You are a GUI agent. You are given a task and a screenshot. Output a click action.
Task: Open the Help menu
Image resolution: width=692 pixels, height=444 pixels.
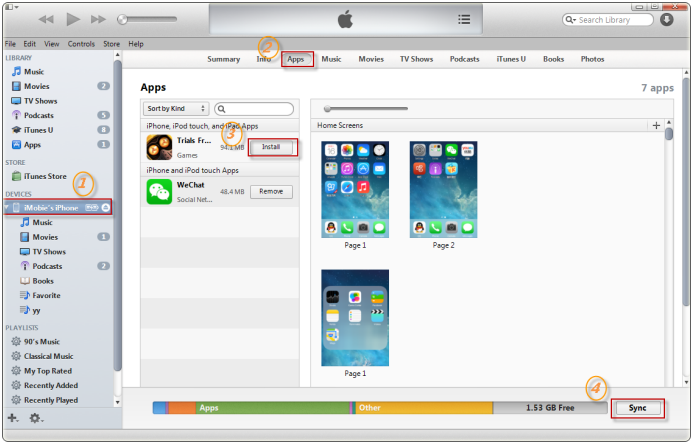coord(136,44)
